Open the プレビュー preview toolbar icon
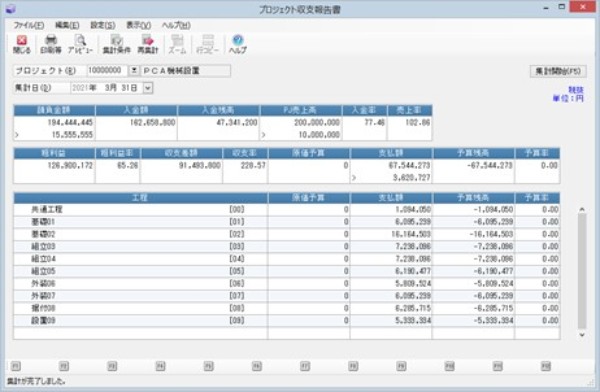This screenshot has width=600, height=392. pos(80,44)
